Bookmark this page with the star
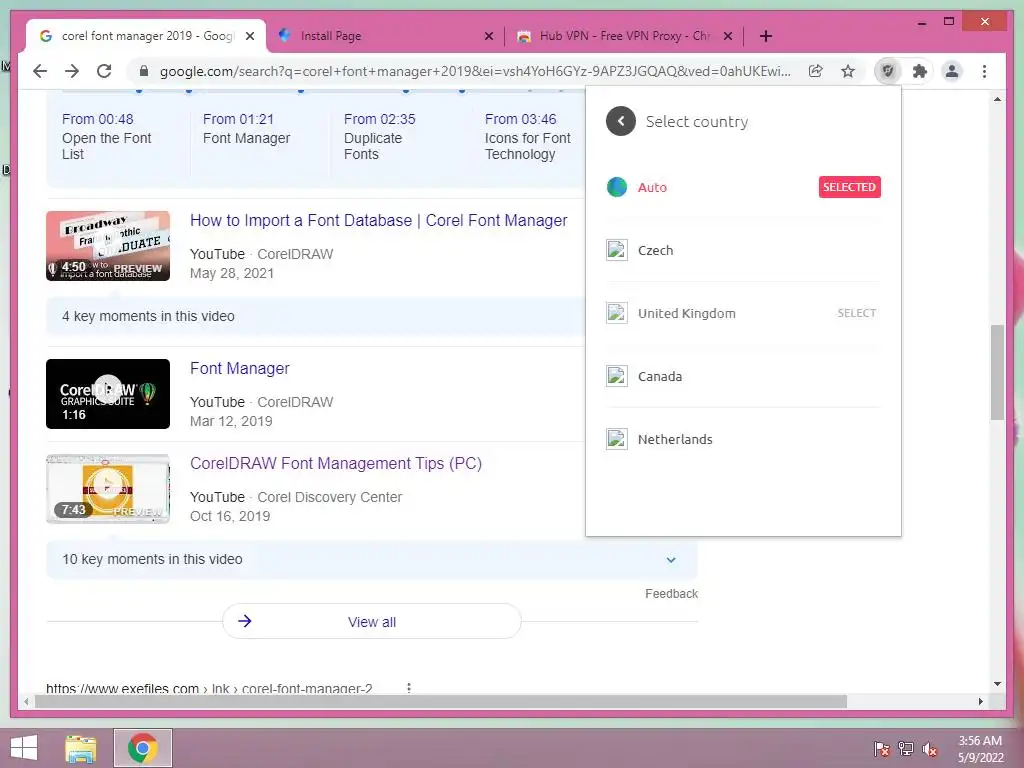The height and width of the screenshot is (768, 1024). (x=848, y=71)
